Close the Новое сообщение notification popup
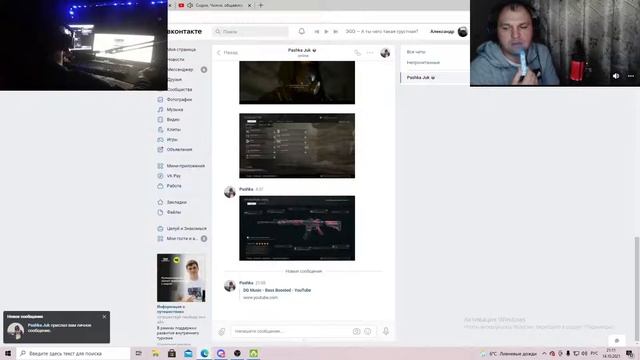The height and width of the screenshot is (360, 640). pos(104,317)
